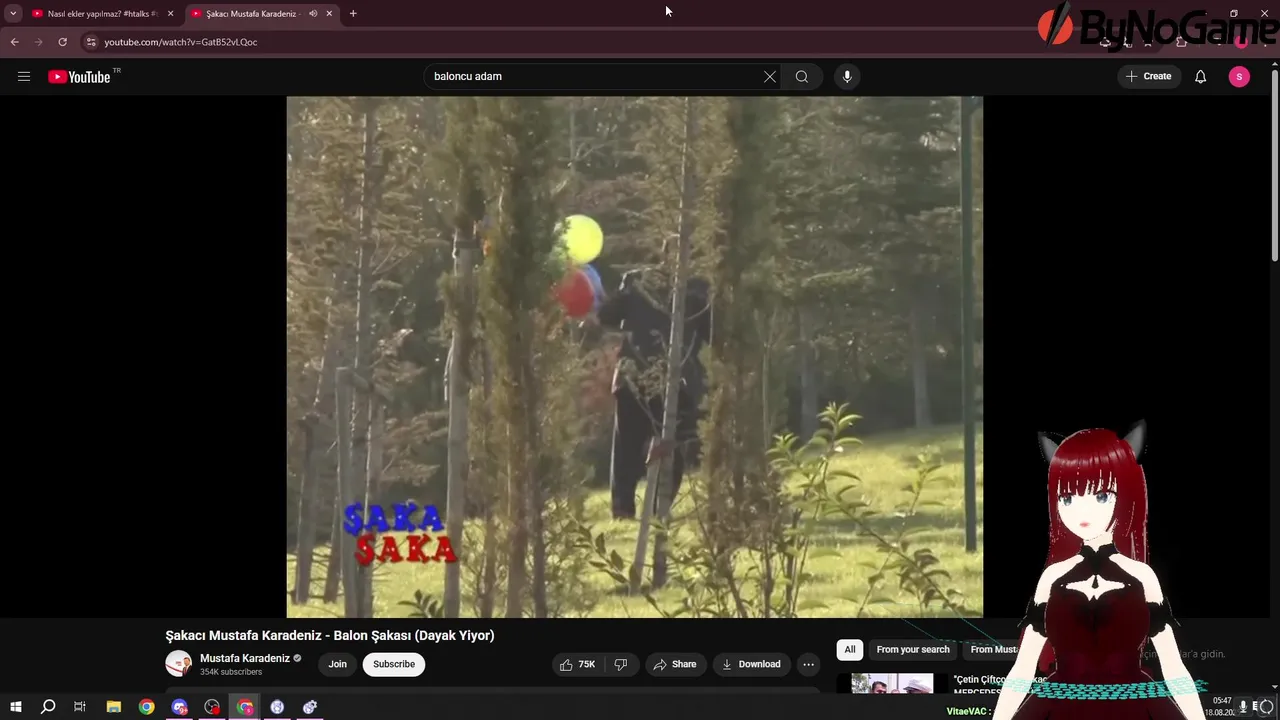Open the Çetin Çiftçi recommended video thumbnail
The image size is (1280, 720).
[892, 684]
